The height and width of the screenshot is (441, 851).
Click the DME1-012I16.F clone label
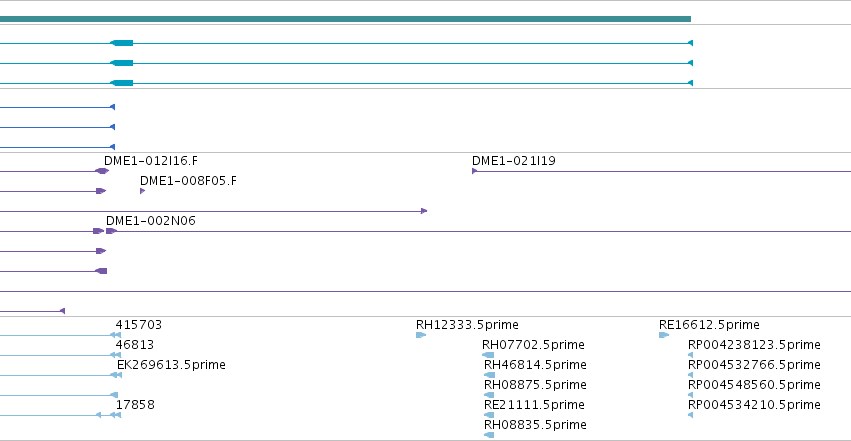pos(151,161)
